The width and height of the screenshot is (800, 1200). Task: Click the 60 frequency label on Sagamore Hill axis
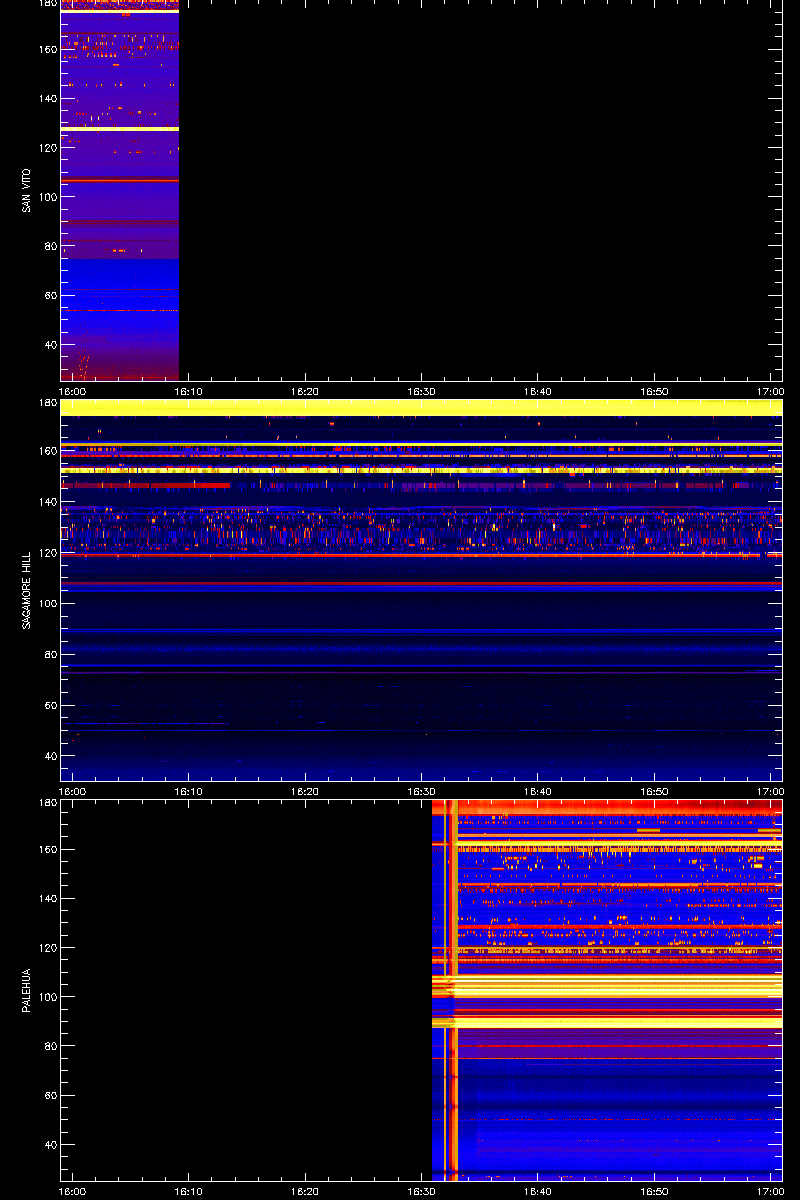point(51,705)
